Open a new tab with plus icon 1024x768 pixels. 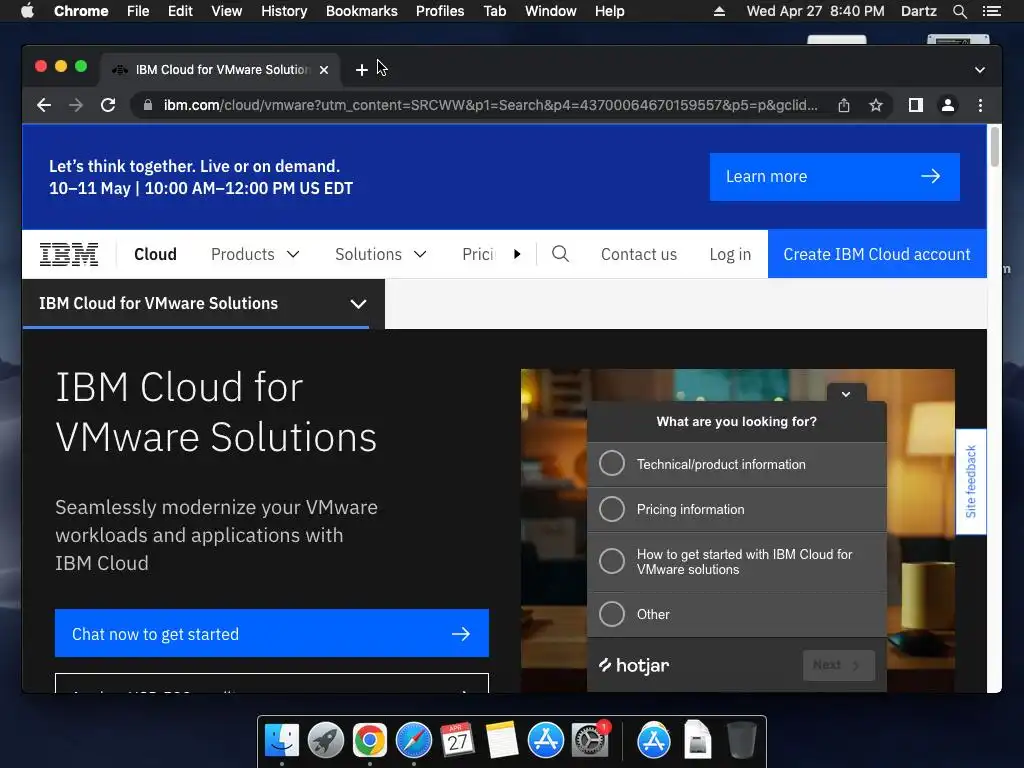coord(361,69)
